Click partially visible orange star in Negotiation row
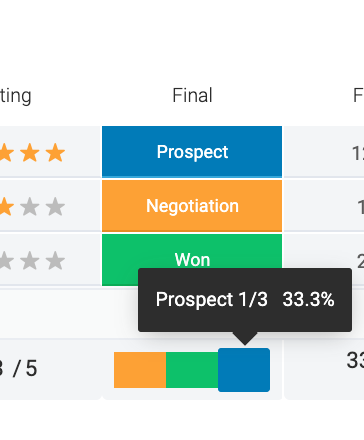This screenshot has height=440, width=364. click(7, 206)
